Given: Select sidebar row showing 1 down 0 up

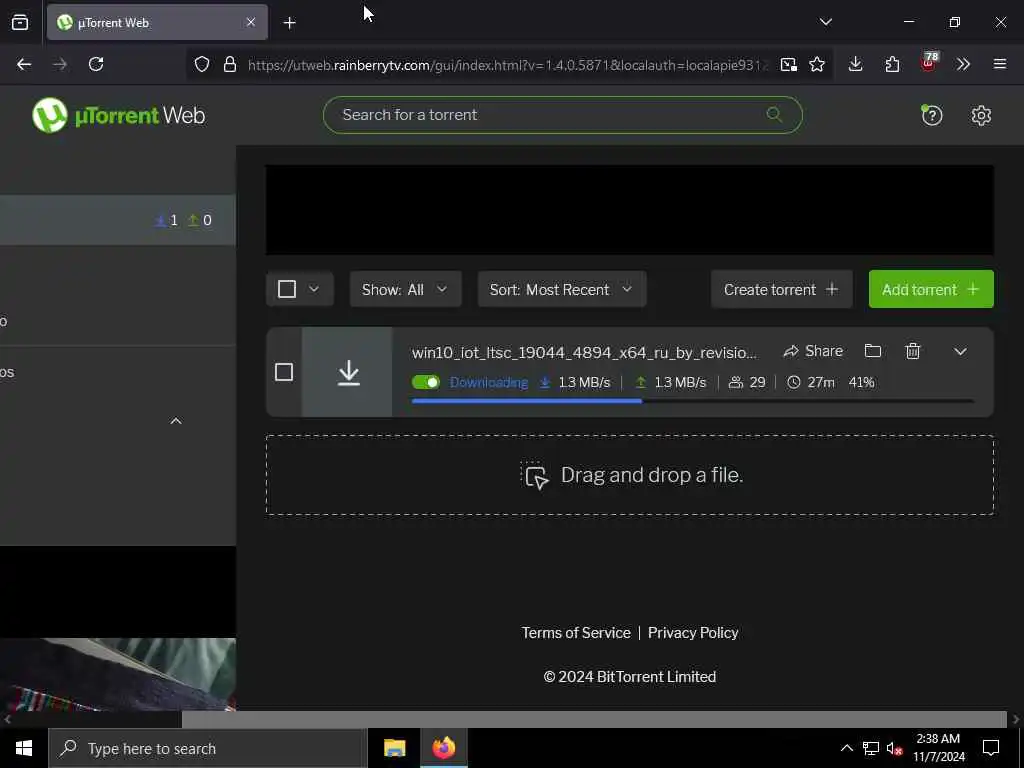Looking at the screenshot, I should point(118,220).
